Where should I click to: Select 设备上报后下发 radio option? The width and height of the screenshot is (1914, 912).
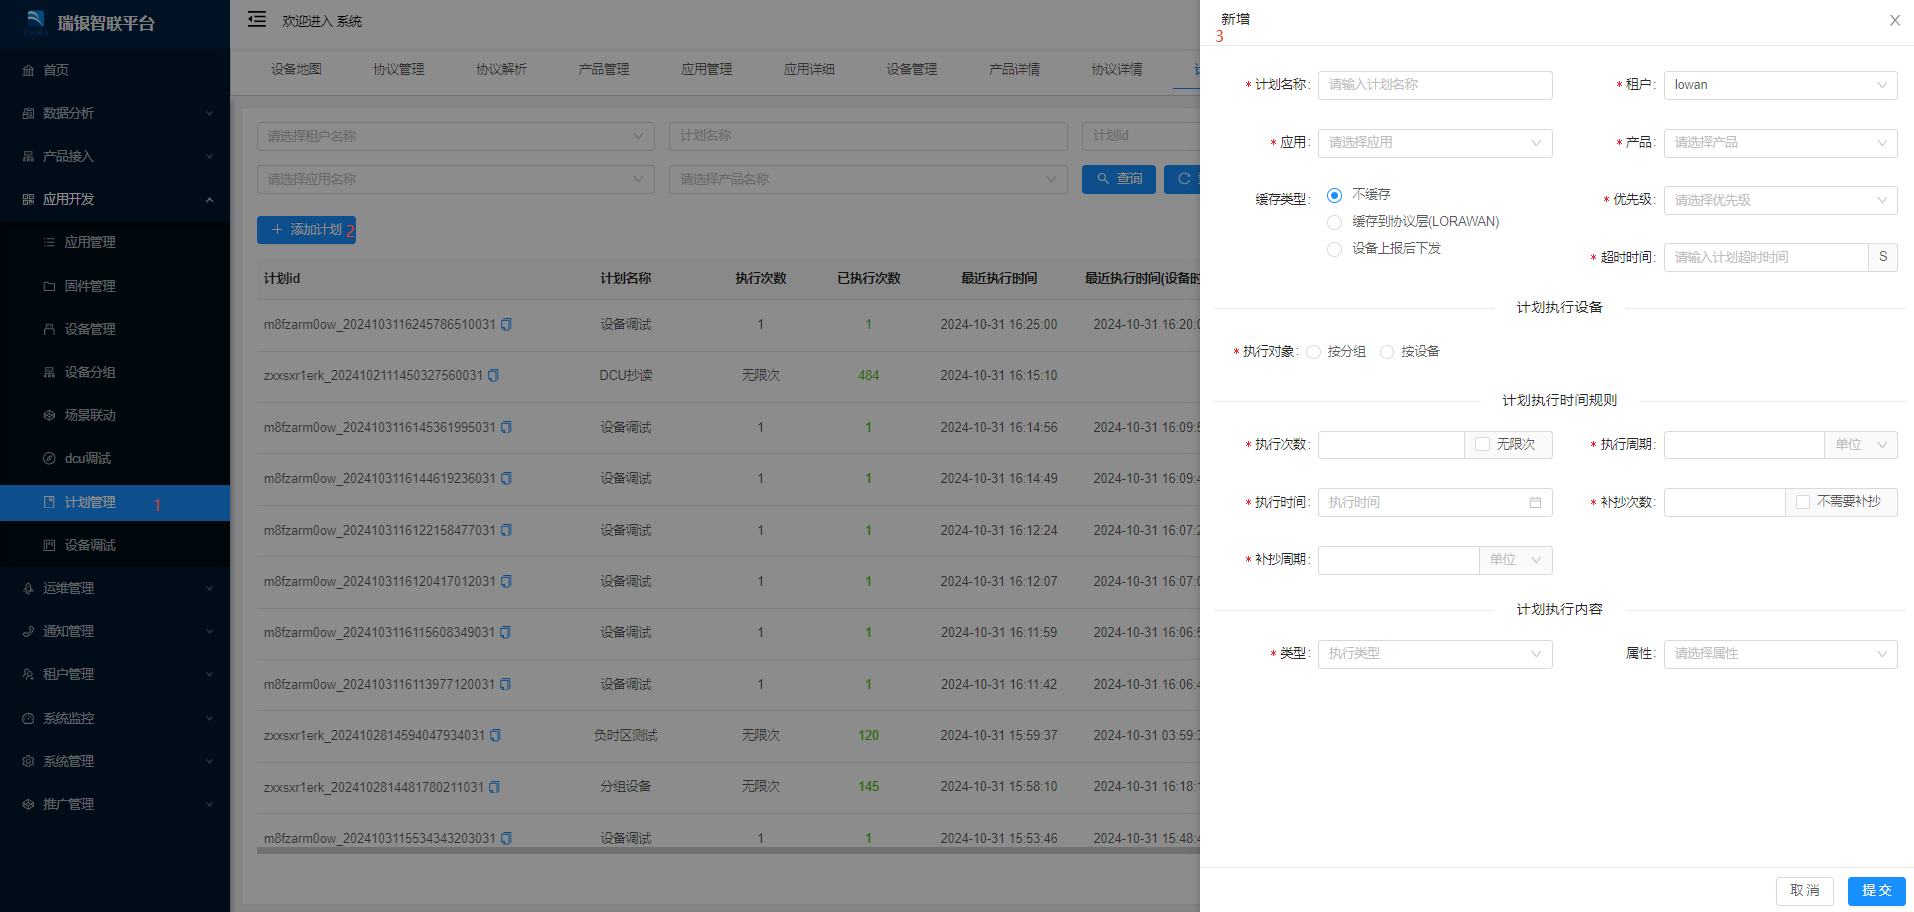click(x=1334, y=249)
